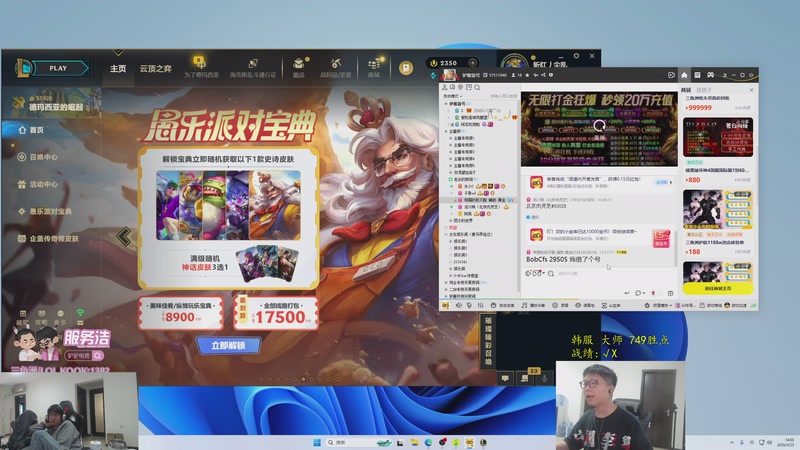This screenshot has height=450, width=800.
Task: Select the 17500 全部线路打包 option
Action: click(x=276, y=312)
